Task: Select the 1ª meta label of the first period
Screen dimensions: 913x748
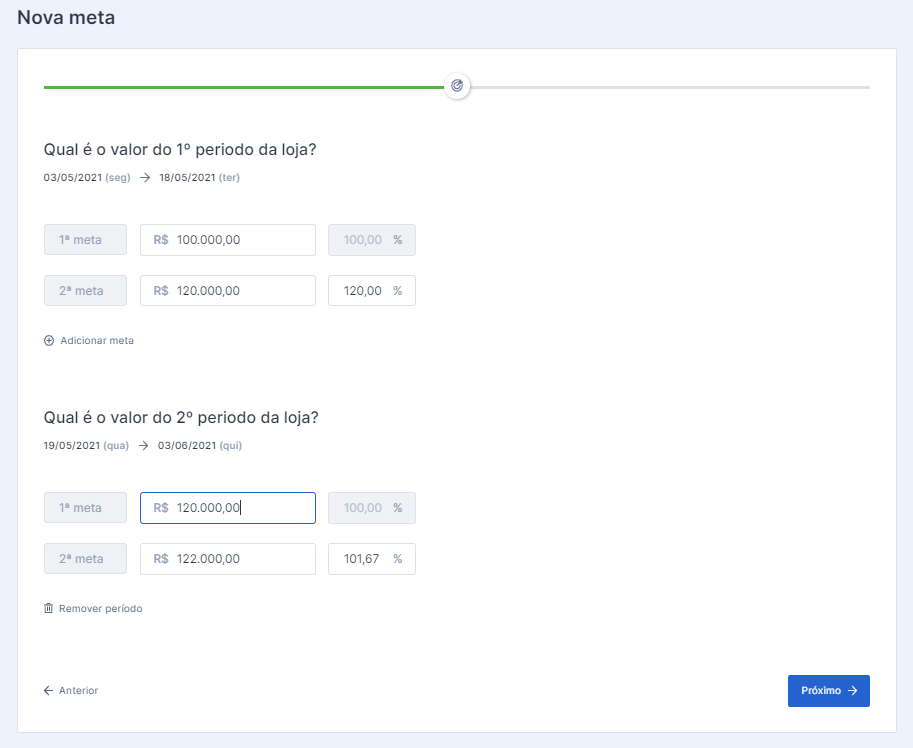Action: [84, 239]
